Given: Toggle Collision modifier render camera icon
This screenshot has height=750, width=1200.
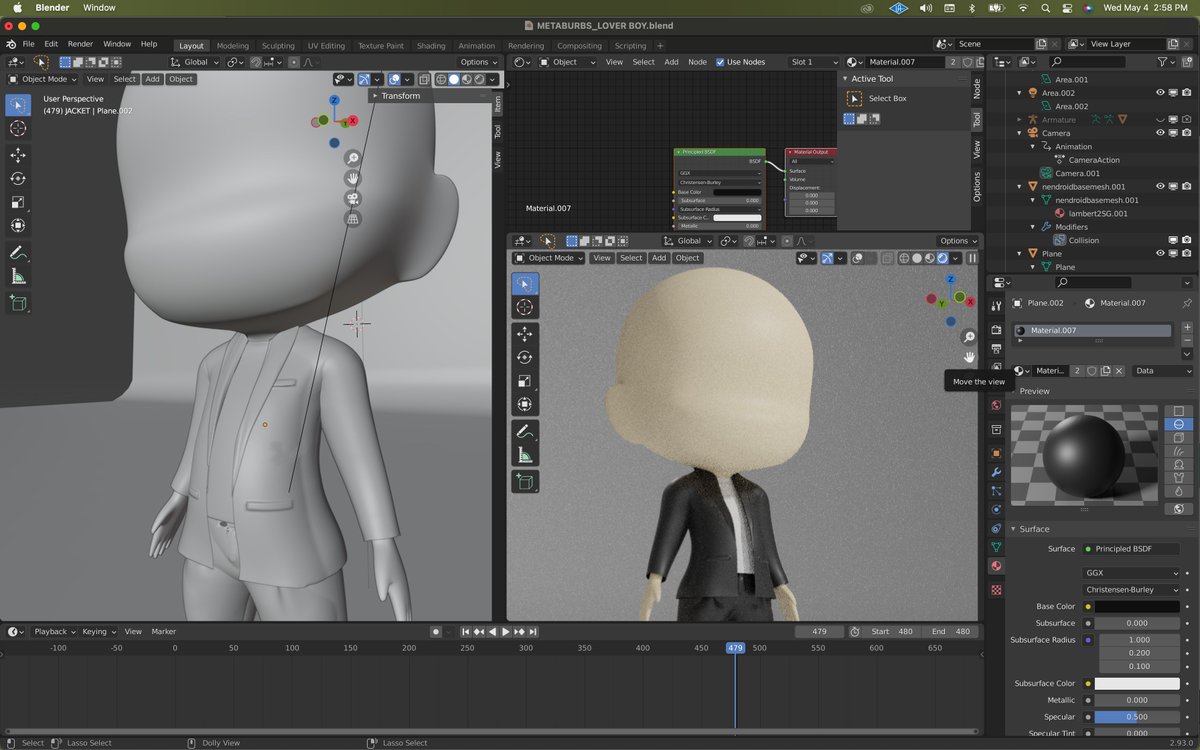Looking at the screenshot, I should 1186,240.
